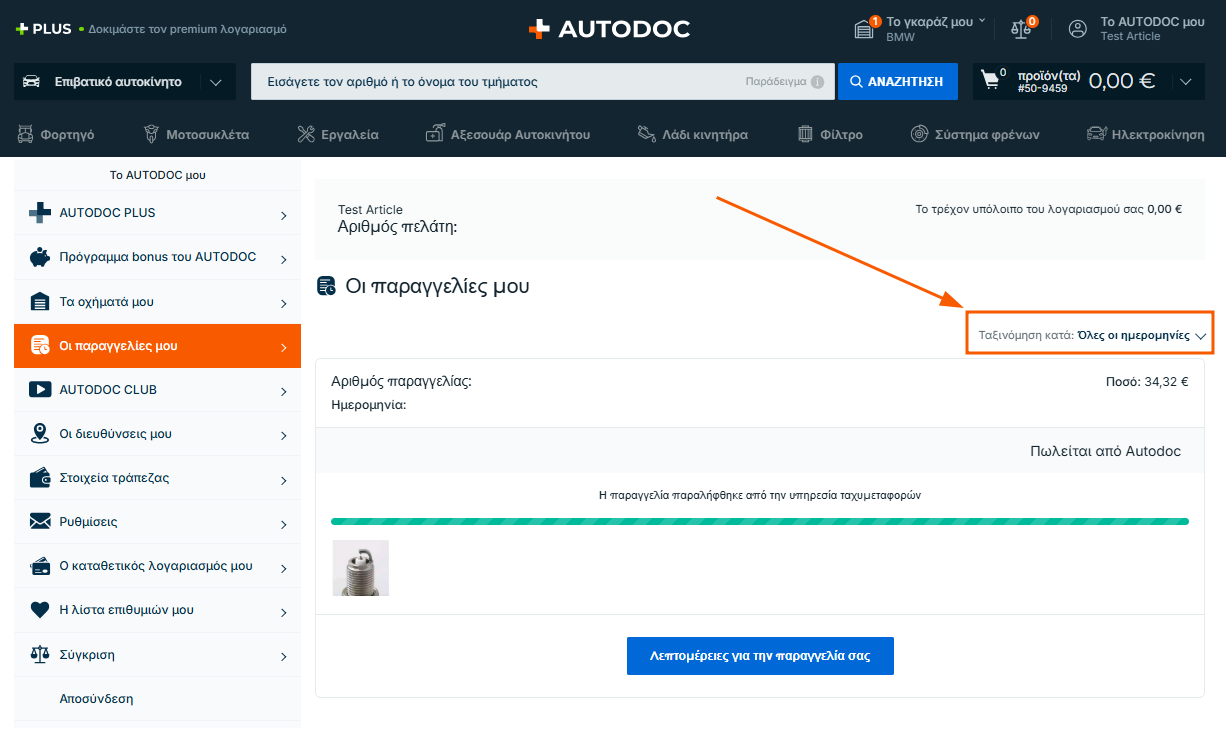Expand the Ρυθμίσεις chevron
Screen dimensions: 1226x754
coord(284,524)
